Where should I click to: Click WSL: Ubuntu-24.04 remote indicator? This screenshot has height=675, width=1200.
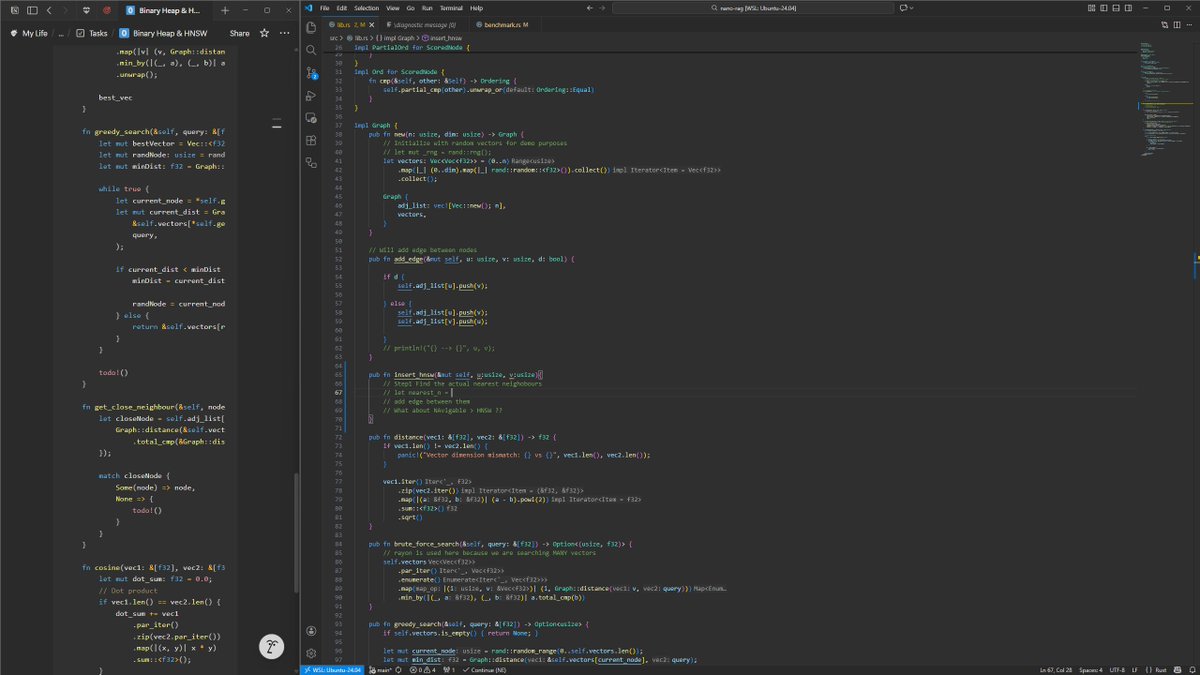[331, 669]
